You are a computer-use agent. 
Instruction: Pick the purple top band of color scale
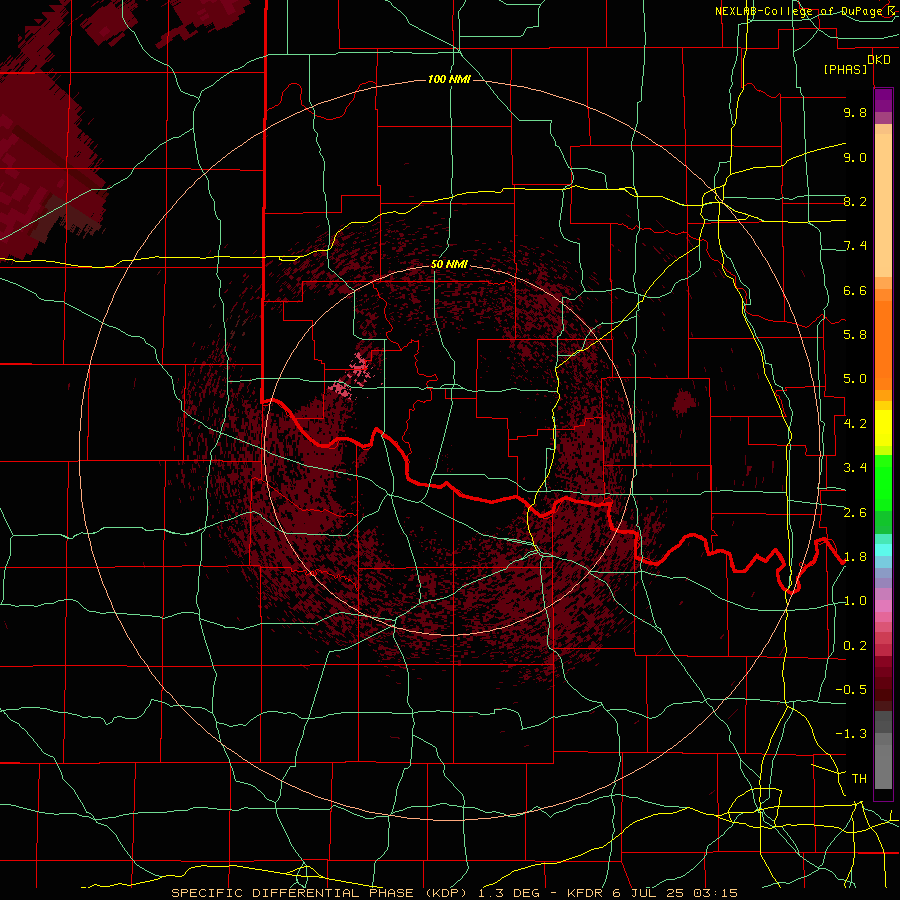point(883,100)
